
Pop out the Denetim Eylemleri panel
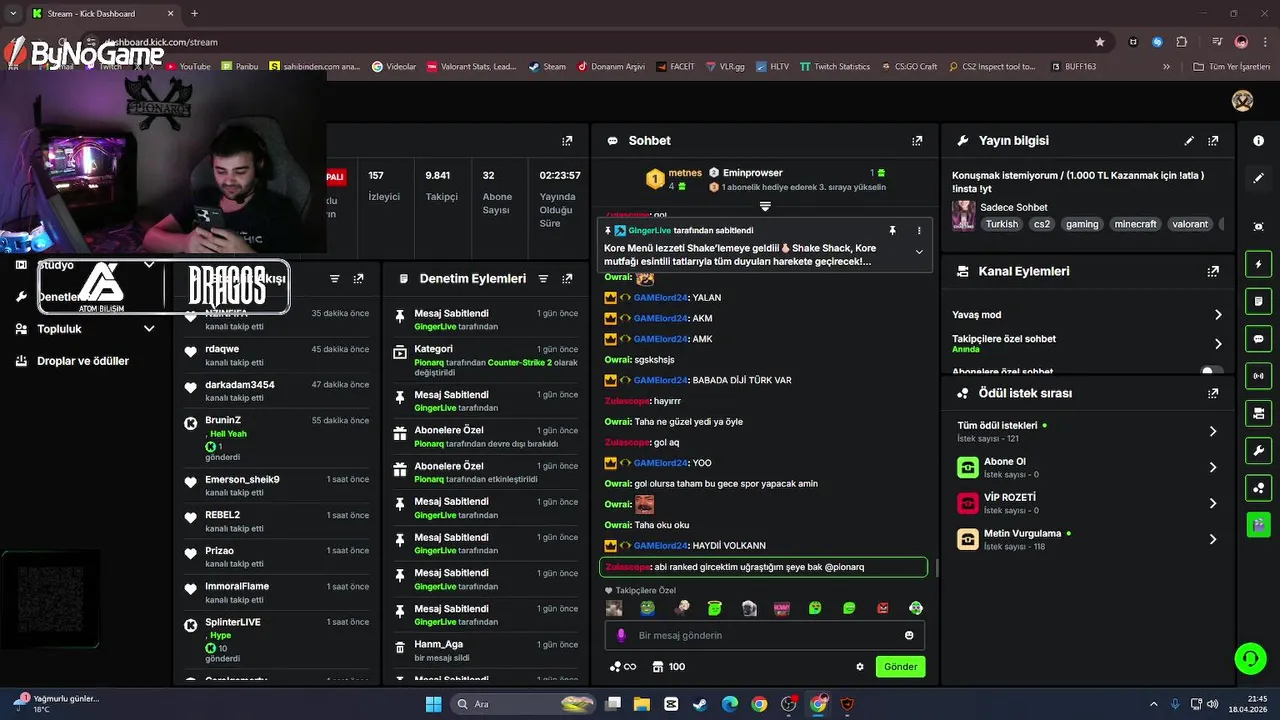(x=567, y=279)
